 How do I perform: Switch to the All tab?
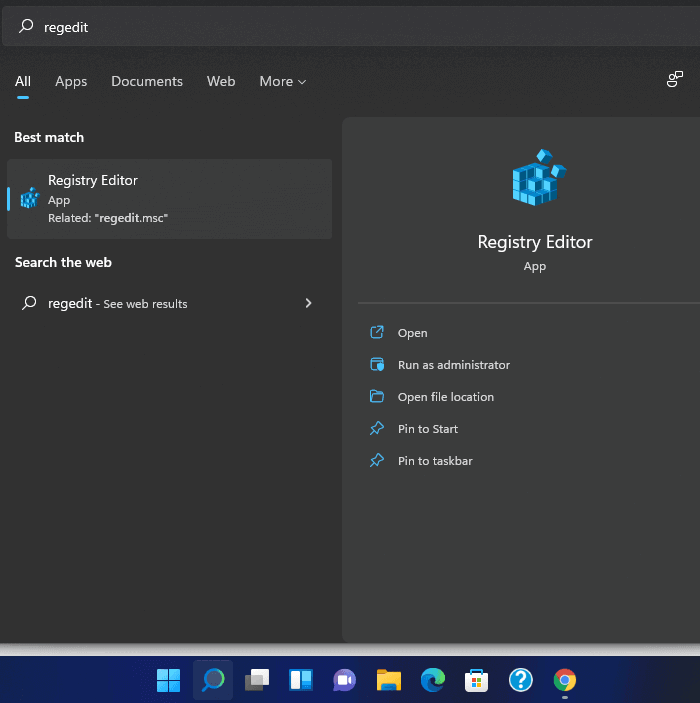coord(23,81)
